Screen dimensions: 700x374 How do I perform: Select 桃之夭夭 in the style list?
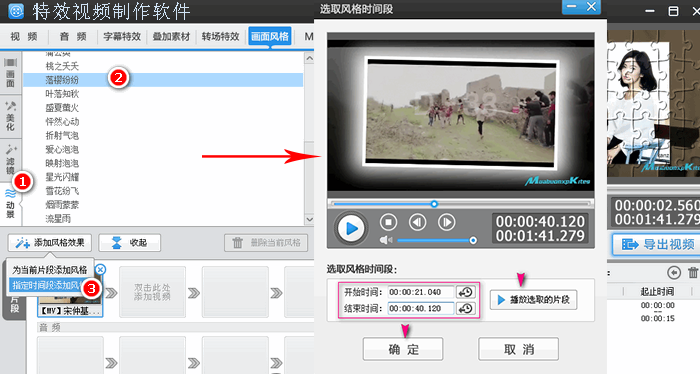tap(62, 66)
